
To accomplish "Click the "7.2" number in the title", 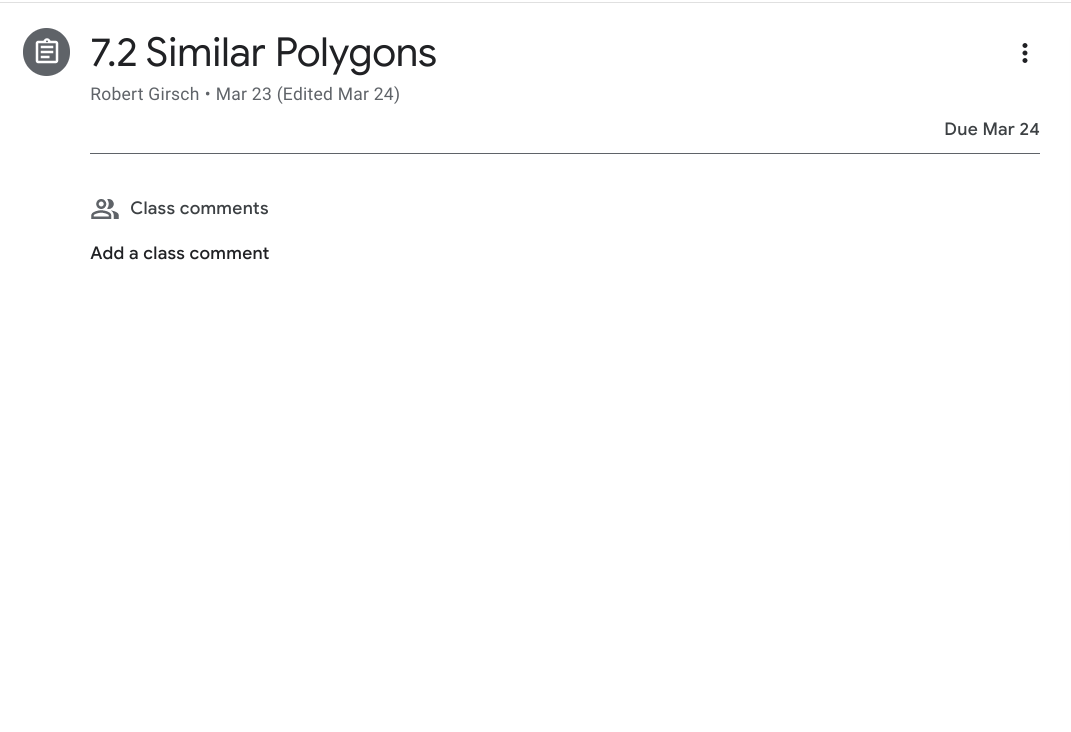I will pyautogui.click(x=113, y=53).
